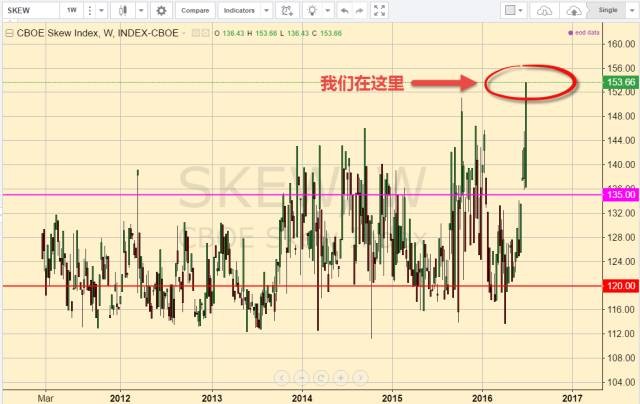Click the cloud save chart icon

tap(573, 11)
